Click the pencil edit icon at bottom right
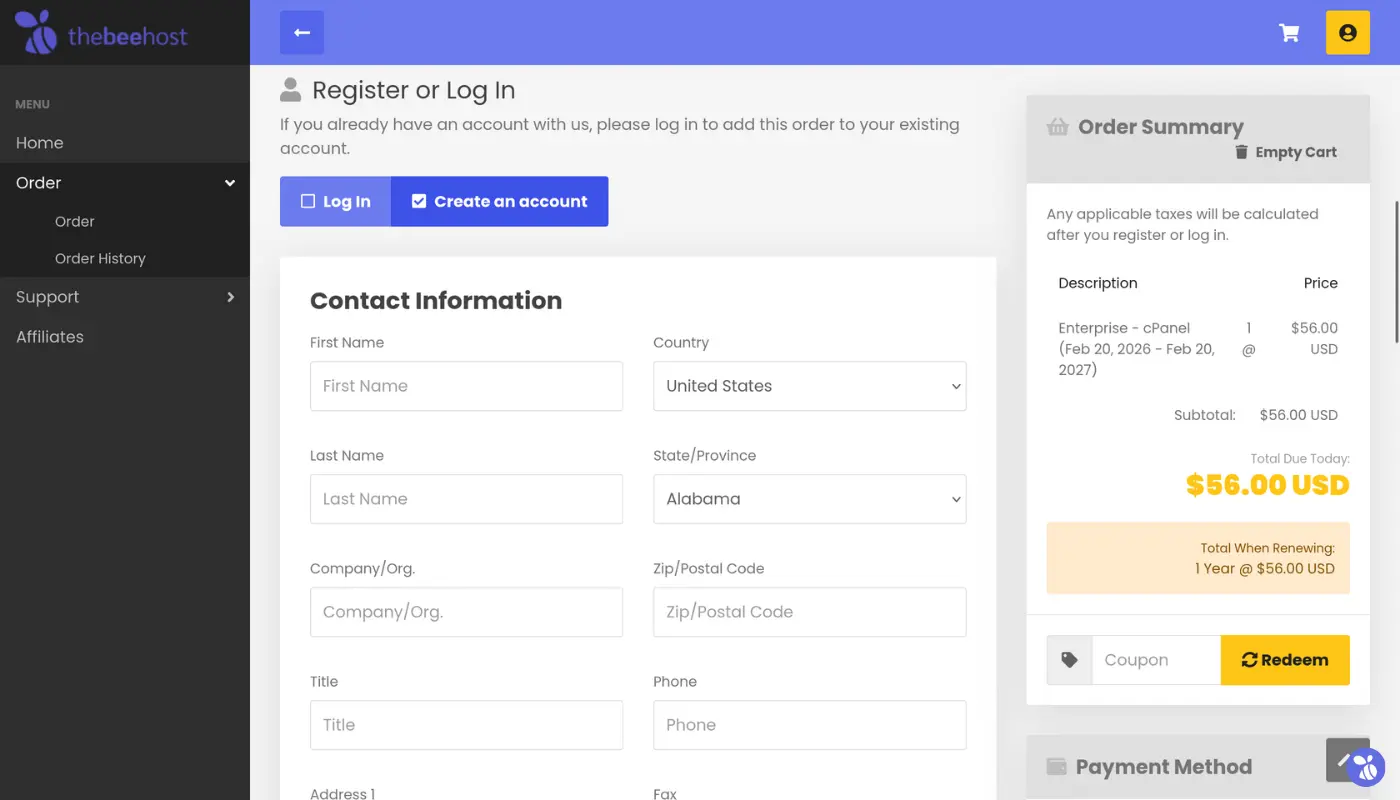This screenshot has height=800, width=1400. [x=1341, y=759]
